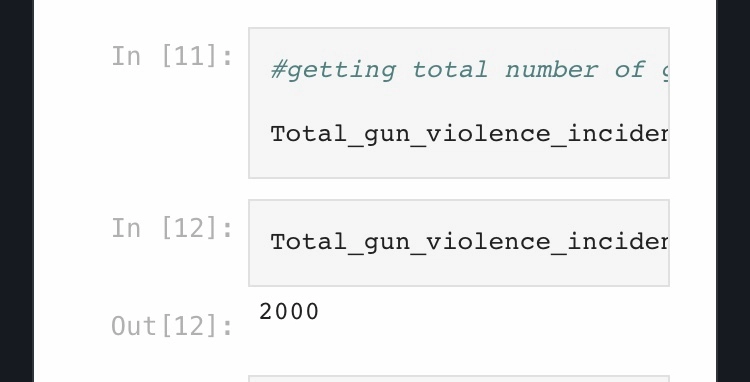
Task: Click the word "#getting" in the comment
Action: tap(333, 70)
